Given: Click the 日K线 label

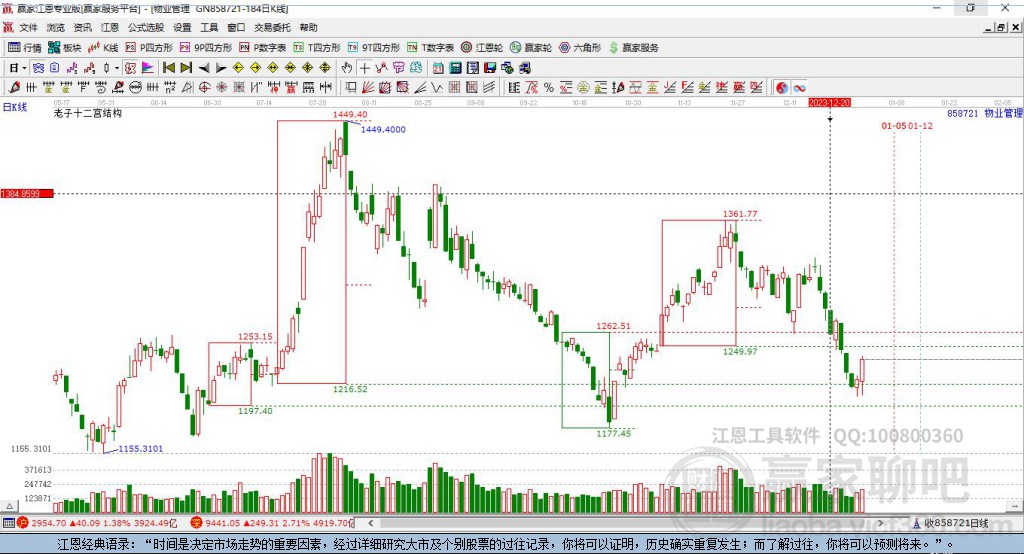Looking at the screenshot, I should 15,107.
